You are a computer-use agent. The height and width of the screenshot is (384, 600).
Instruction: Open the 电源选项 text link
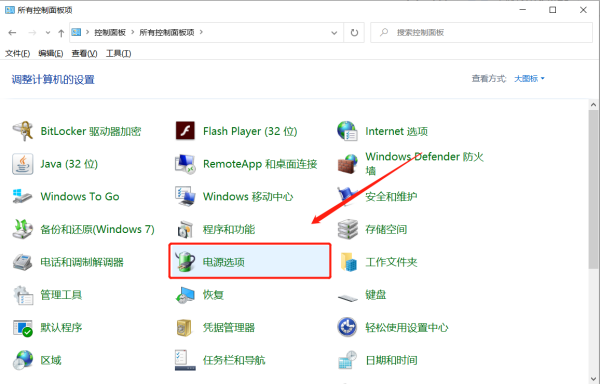[223, 262]
